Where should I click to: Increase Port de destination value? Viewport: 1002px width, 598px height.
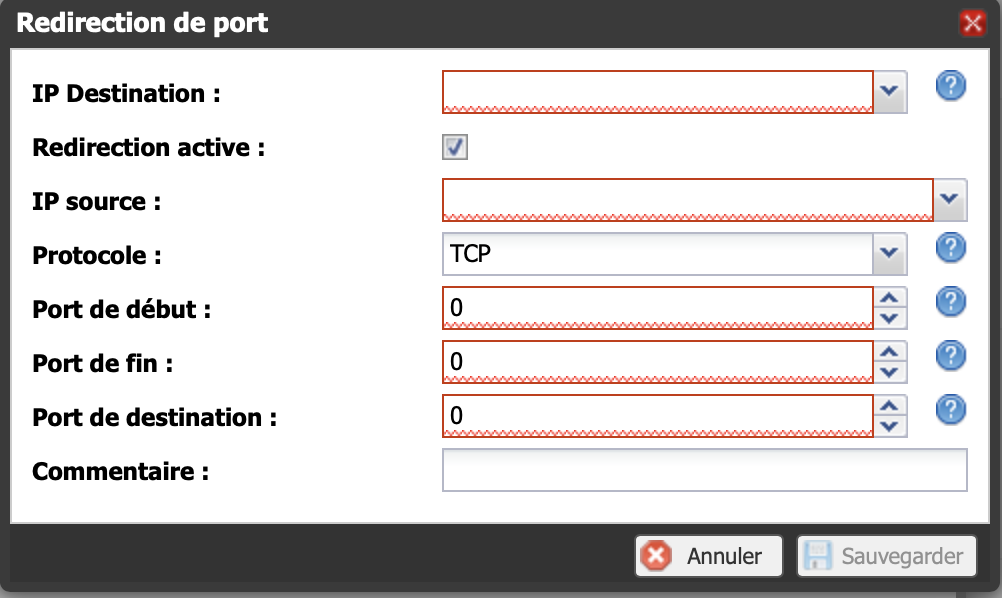(890, 405)
